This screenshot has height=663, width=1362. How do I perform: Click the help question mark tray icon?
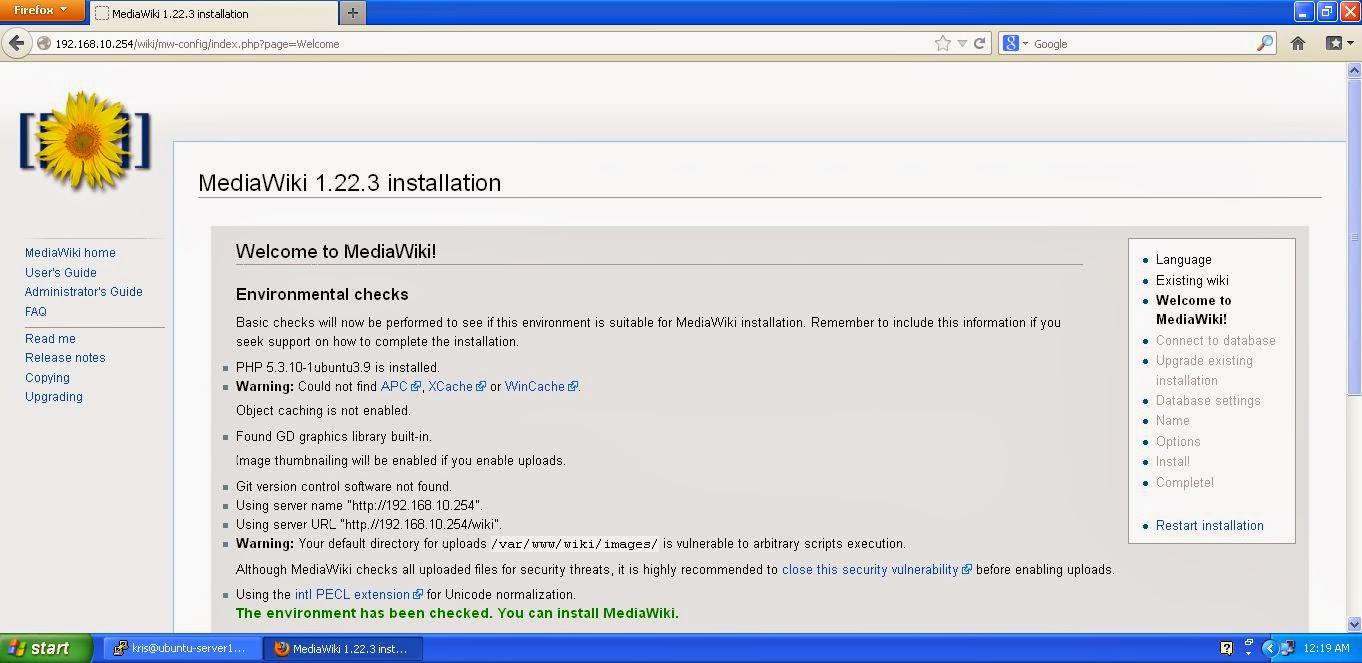pos(1227,648)
